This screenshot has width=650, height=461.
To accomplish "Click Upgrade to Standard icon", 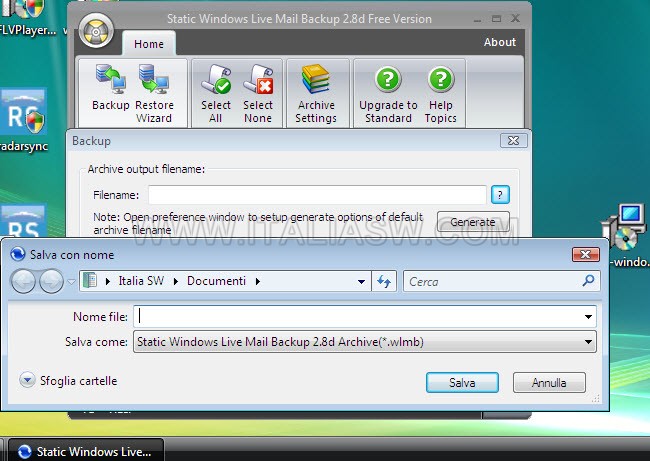I will click(388, 95).
